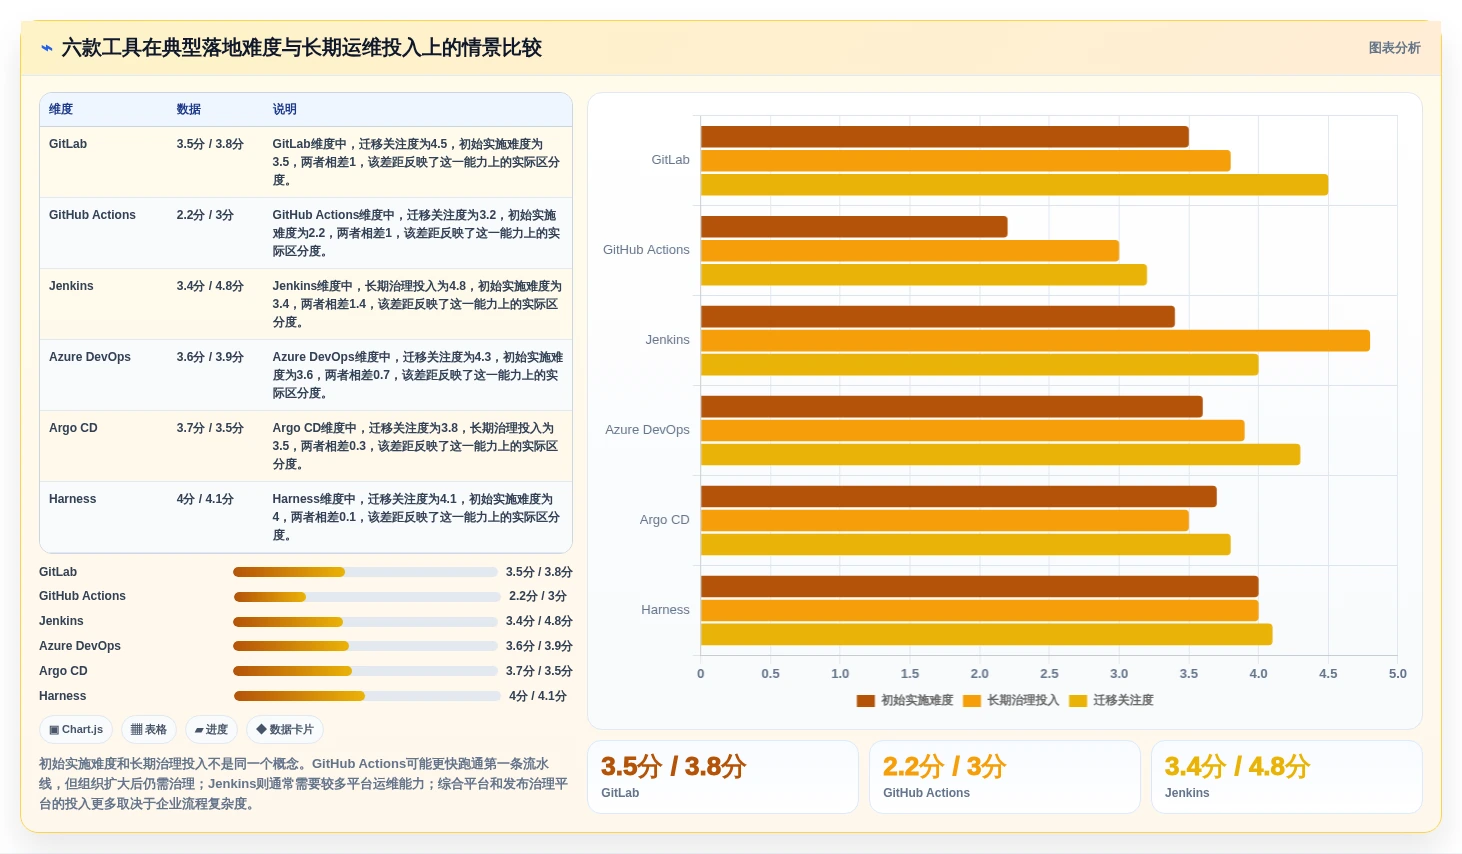Viewport: 1462px width, 854px height.
Task: Click the 说明 column header
Action: [285, 110]
